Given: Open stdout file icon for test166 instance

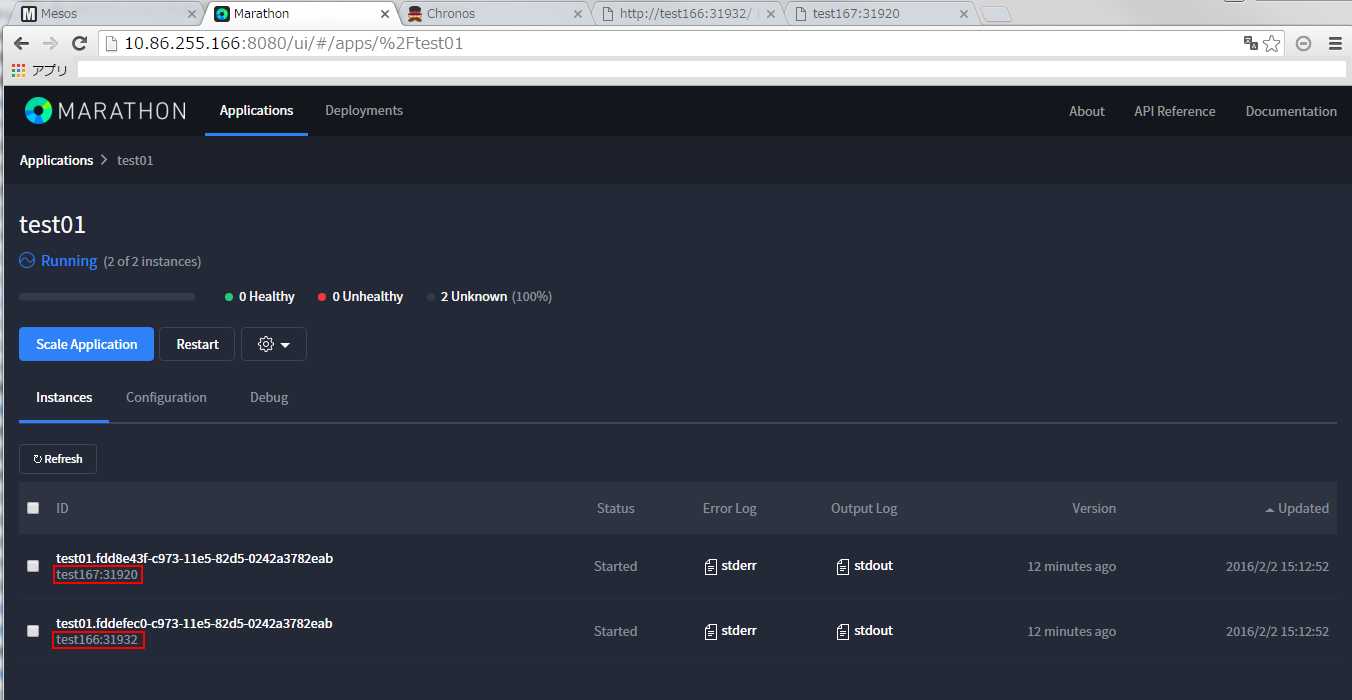Looking at the screenshot, I should tap(843, 632).
